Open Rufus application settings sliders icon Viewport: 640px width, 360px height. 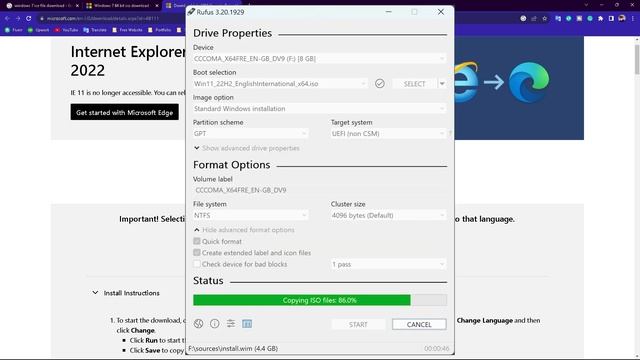point(231,324)
